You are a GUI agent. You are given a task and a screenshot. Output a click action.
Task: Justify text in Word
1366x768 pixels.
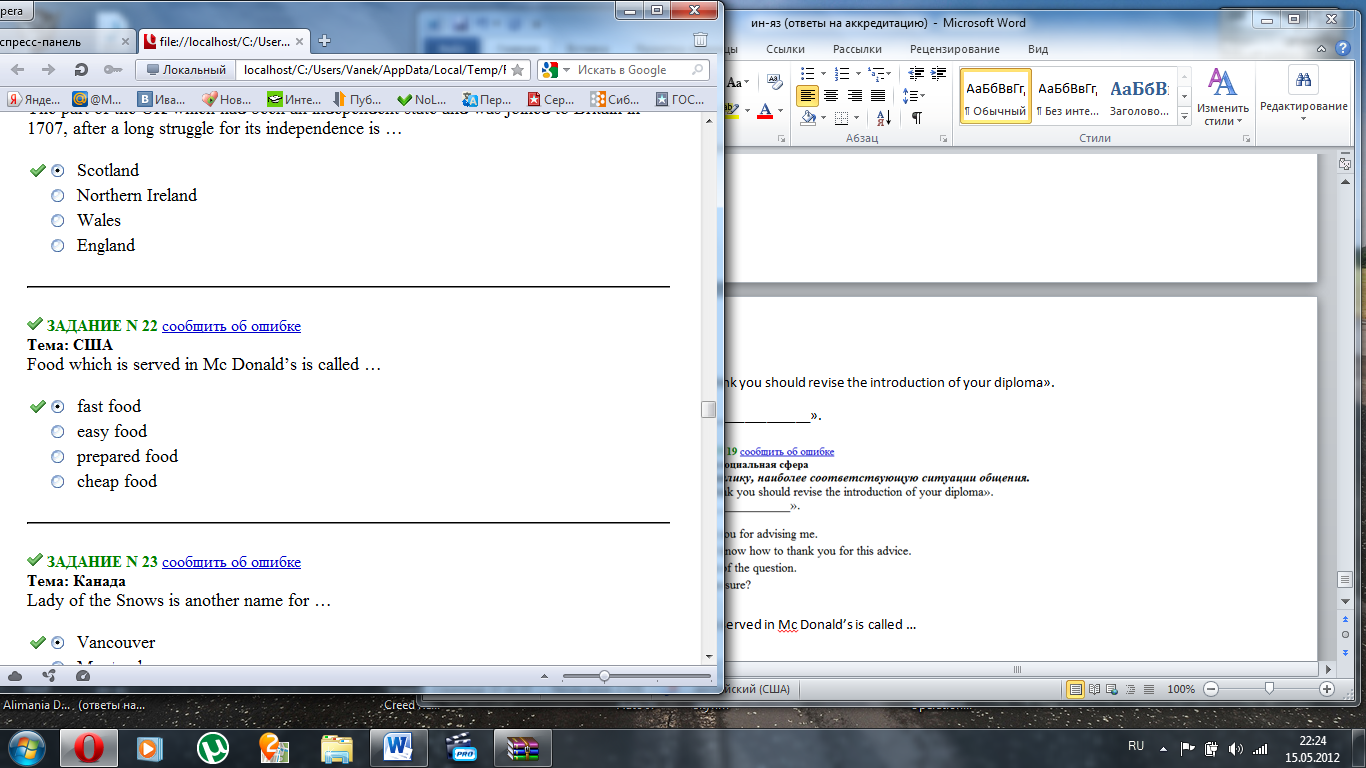pyautogui.click(x=877, y=95)
